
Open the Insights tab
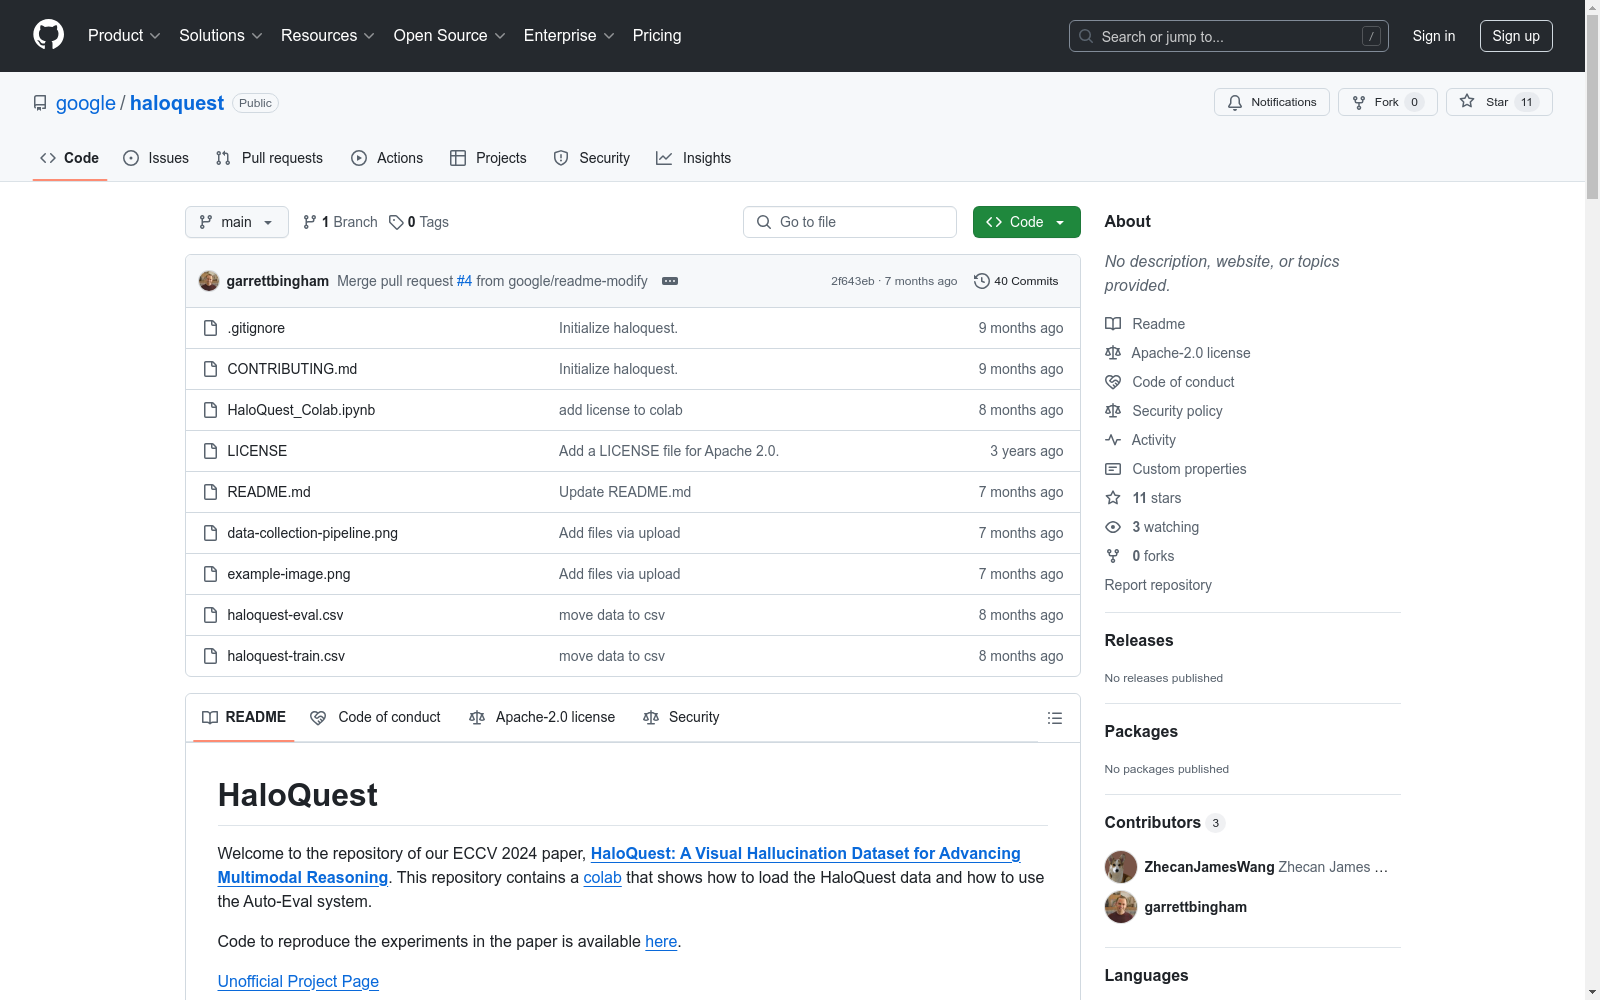(693, 158)
